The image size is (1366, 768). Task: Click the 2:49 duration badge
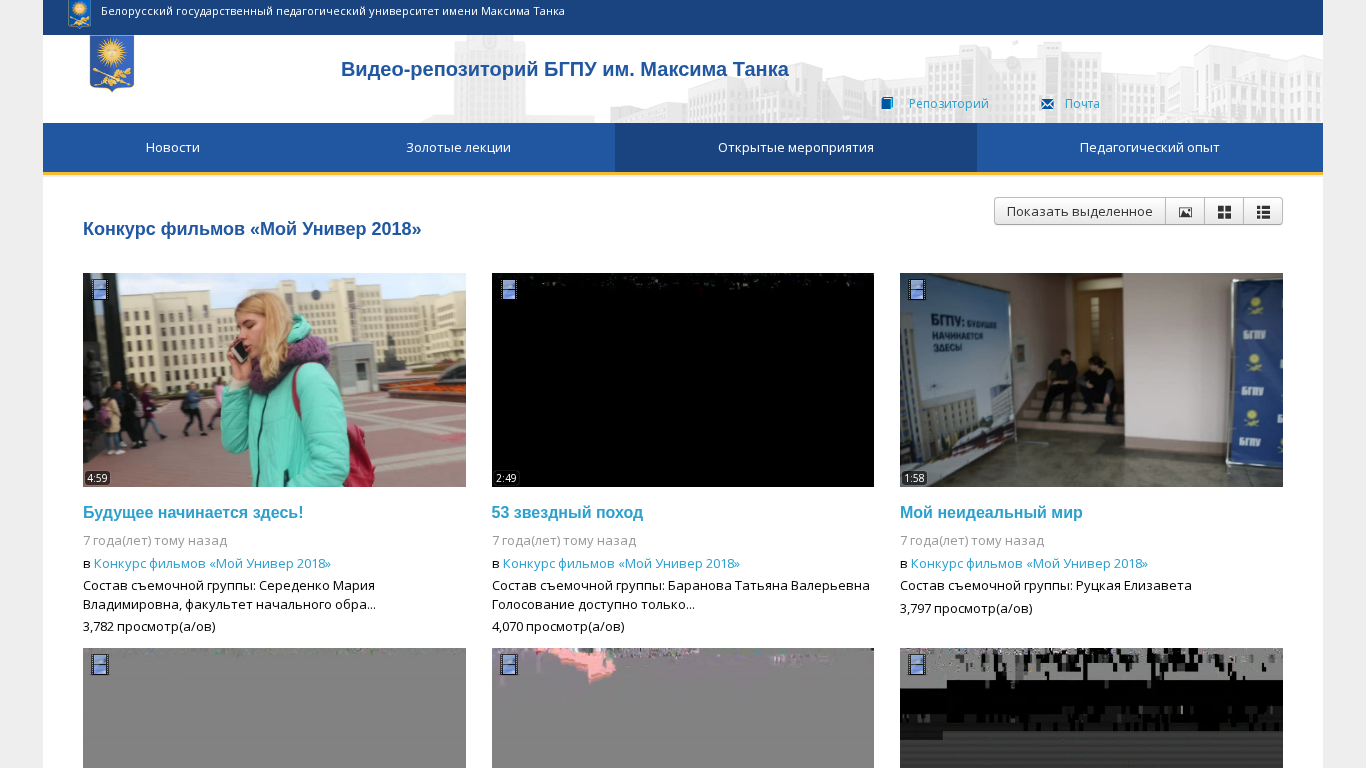(x=506, y=478)
